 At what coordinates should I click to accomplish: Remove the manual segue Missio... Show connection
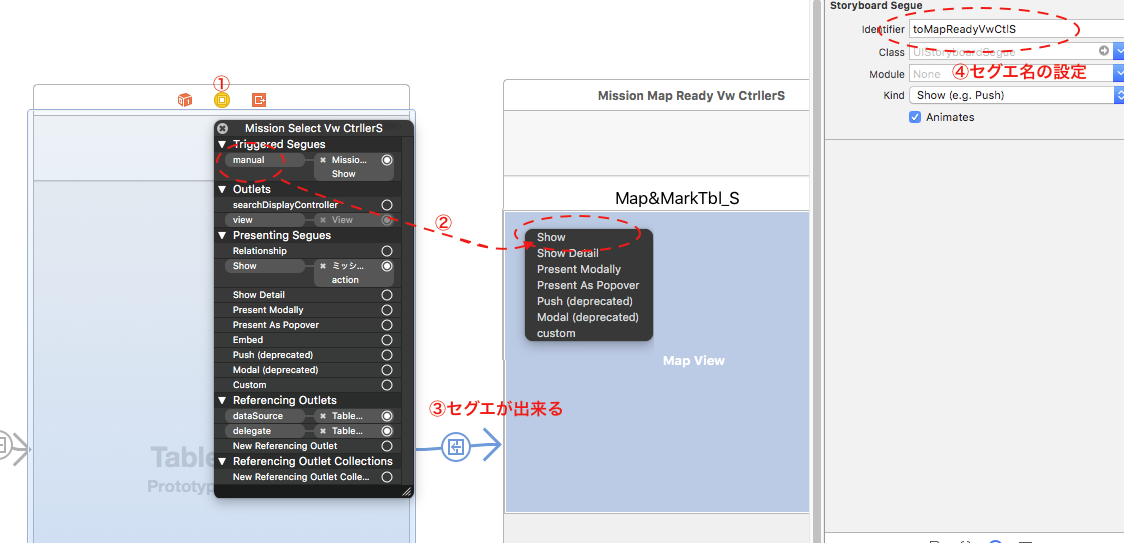point(323,160)
